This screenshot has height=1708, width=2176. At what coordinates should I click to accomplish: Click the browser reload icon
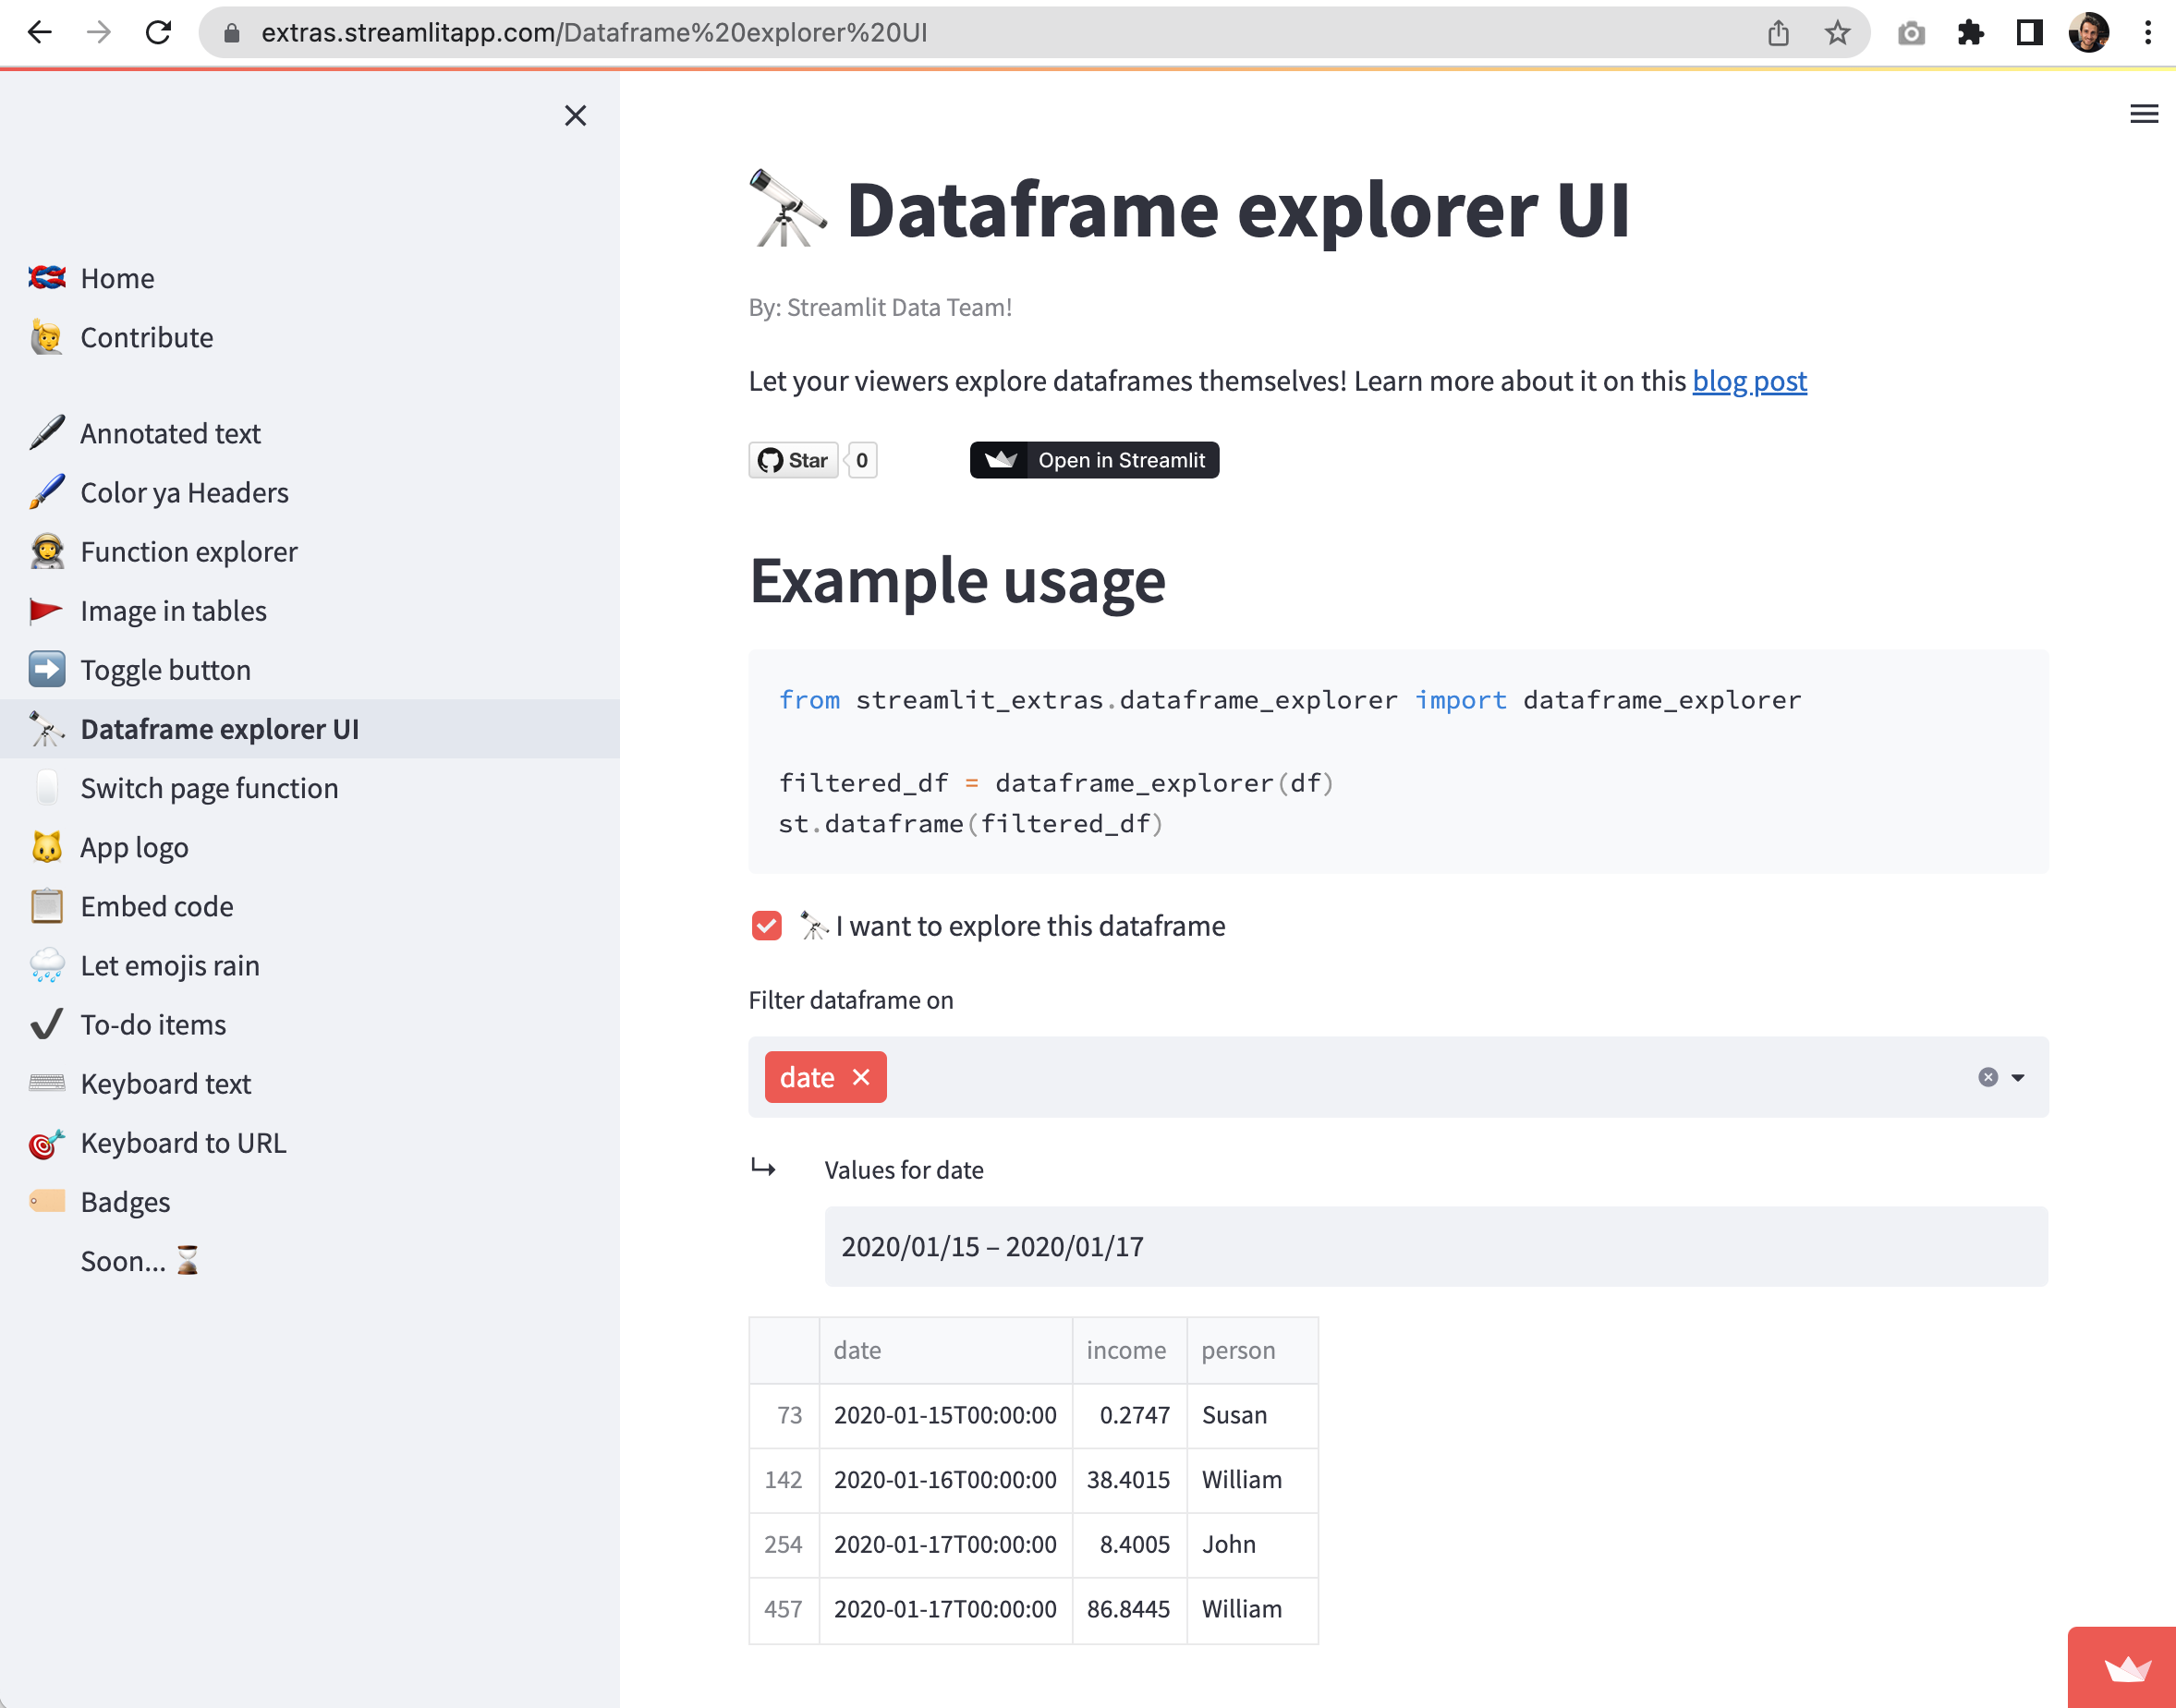pyautogui.click(x=158, y=33)
